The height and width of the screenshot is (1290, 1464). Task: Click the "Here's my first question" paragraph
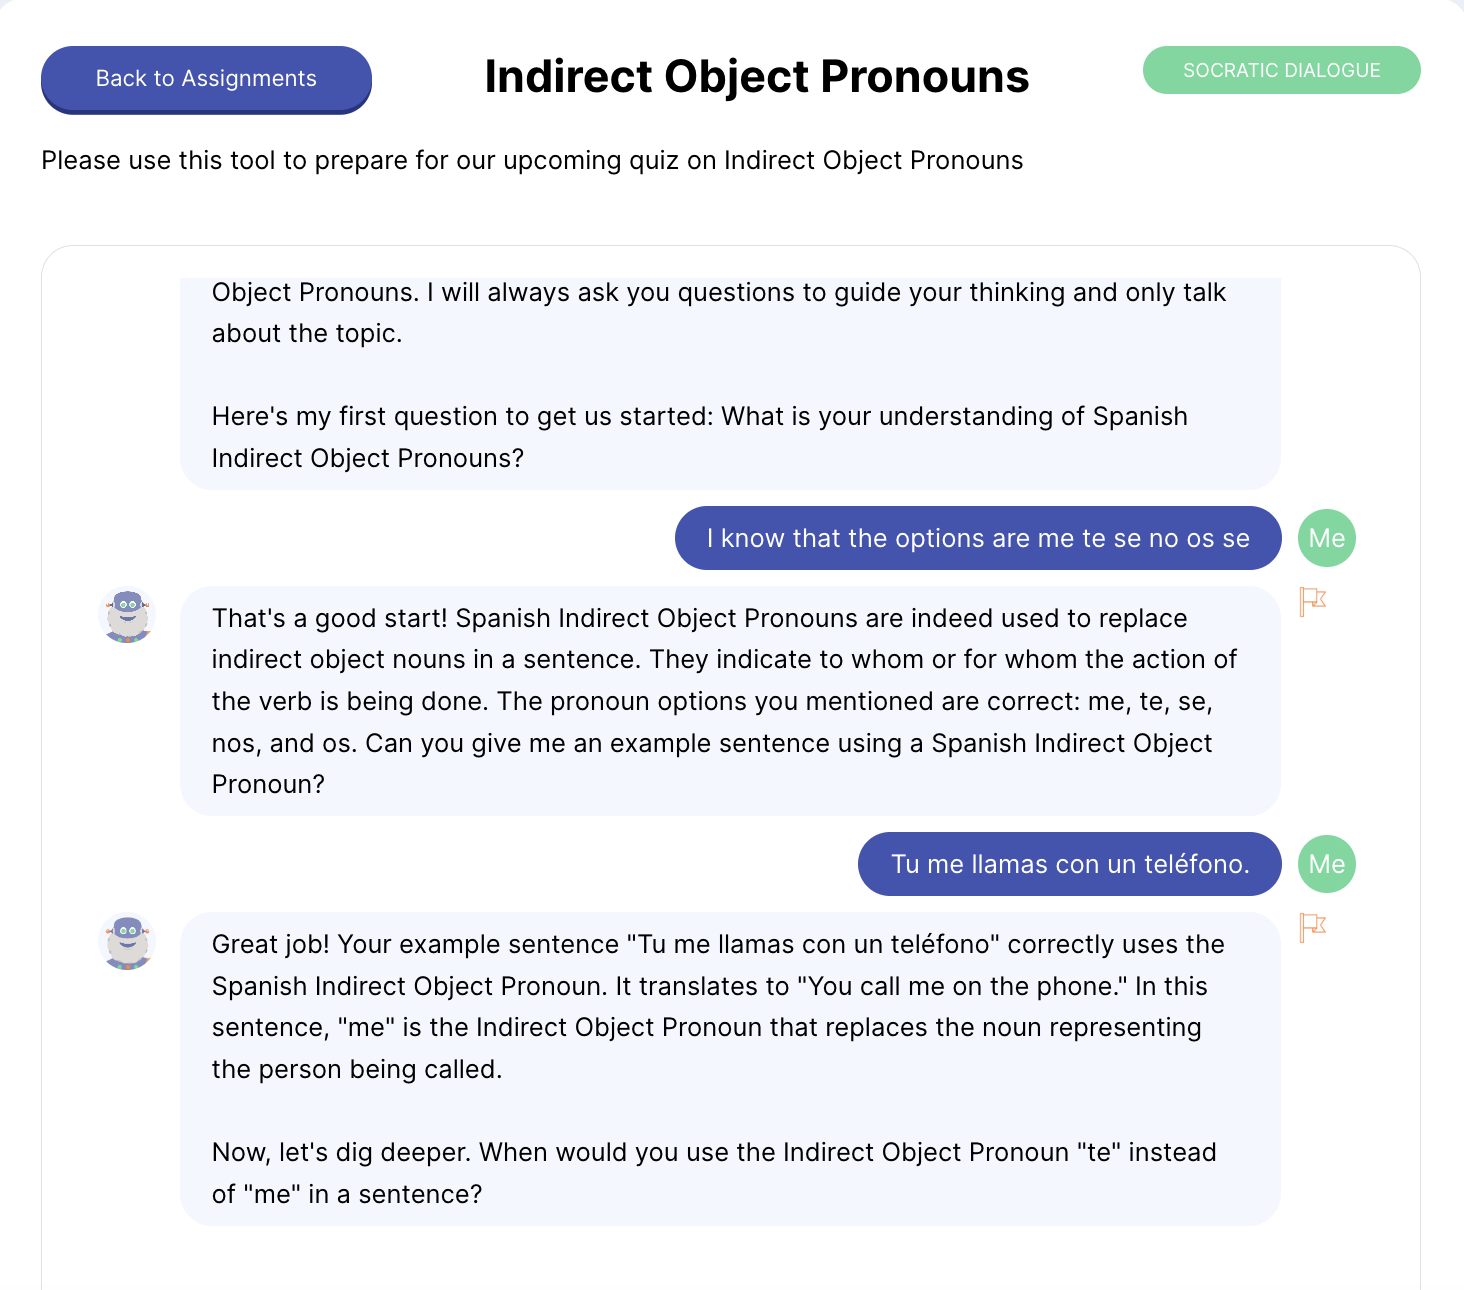699,437
